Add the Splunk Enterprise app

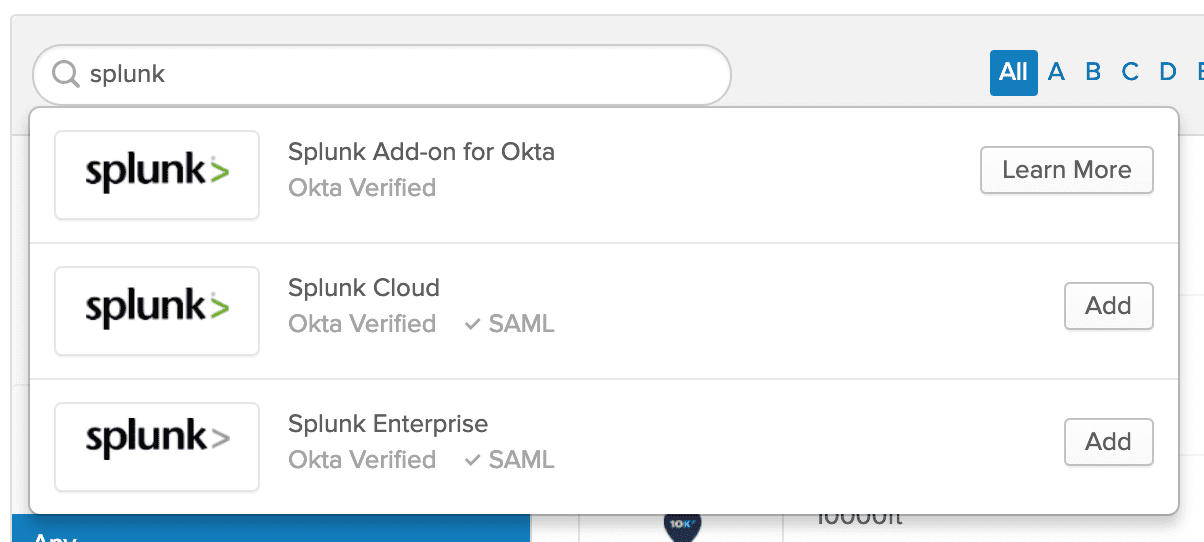coord(1108,442)
